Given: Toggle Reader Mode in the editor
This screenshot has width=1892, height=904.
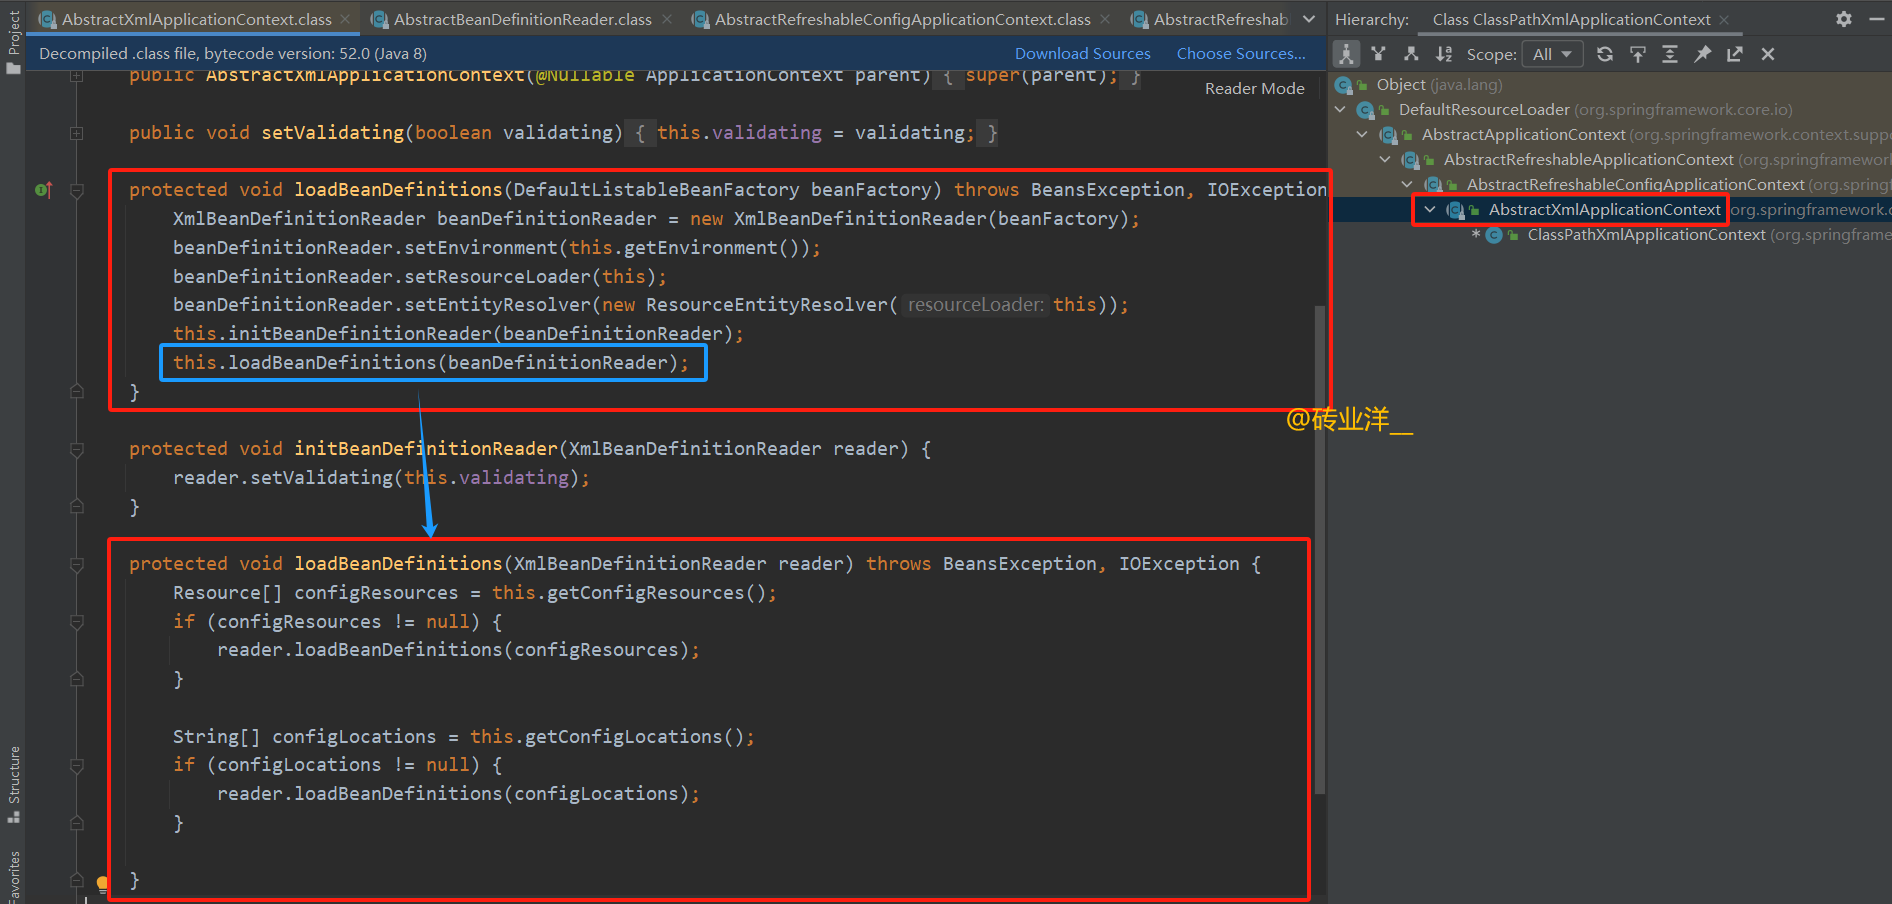Looking at the screenshot, I should click(1254, 89).
